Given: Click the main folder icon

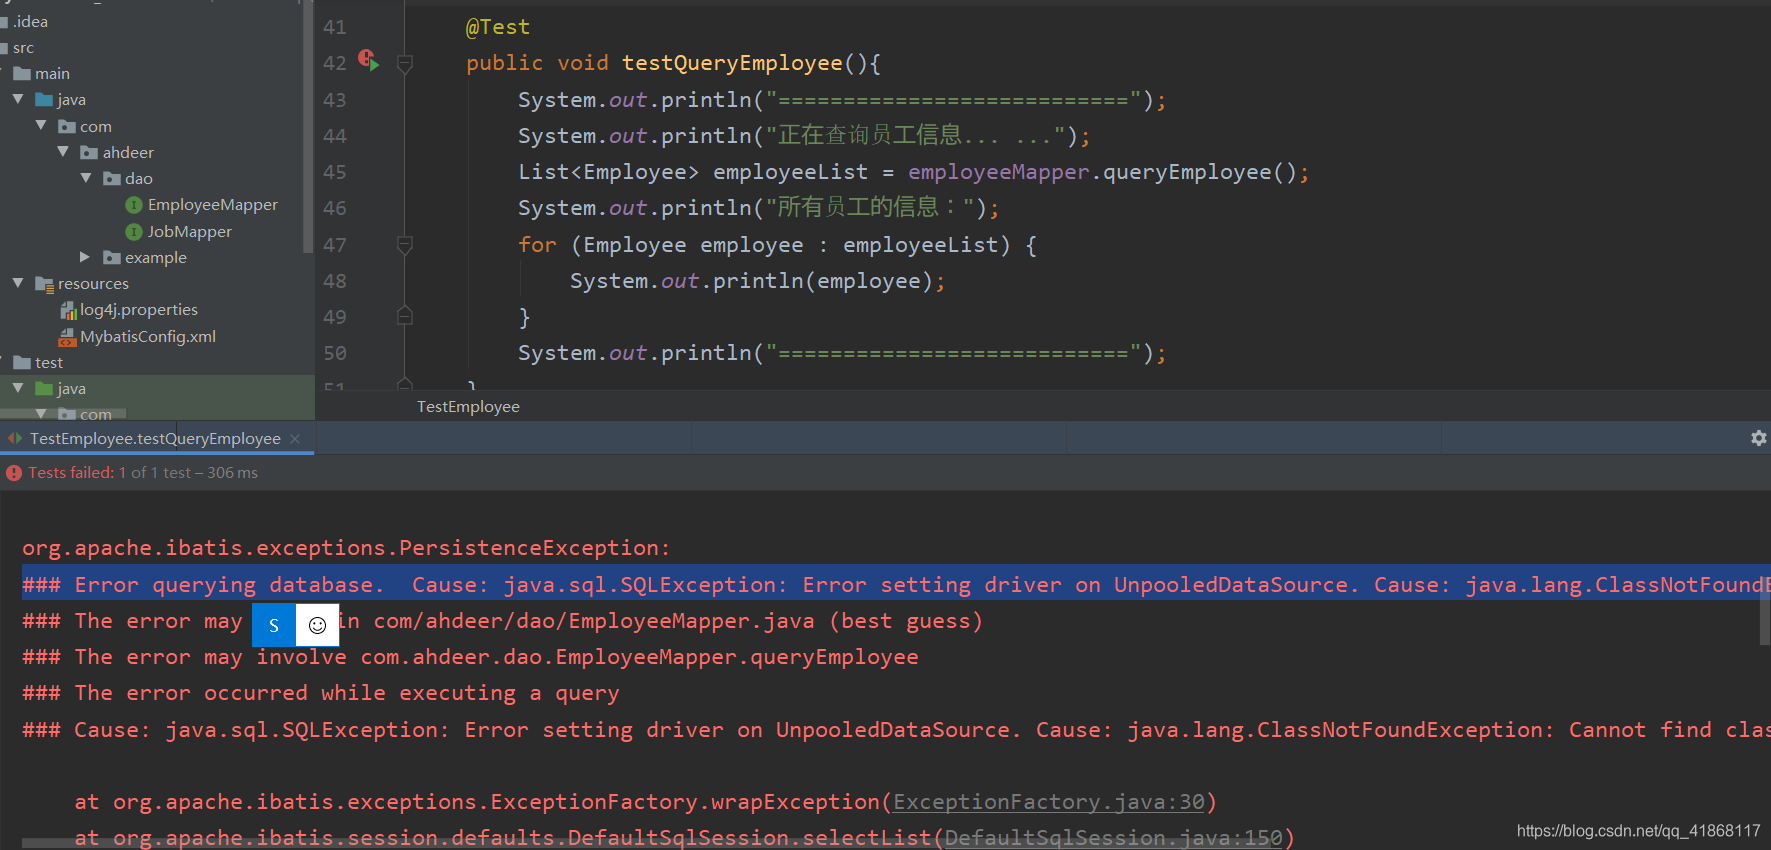Looking at the screenshot, I should click(22, 74).
